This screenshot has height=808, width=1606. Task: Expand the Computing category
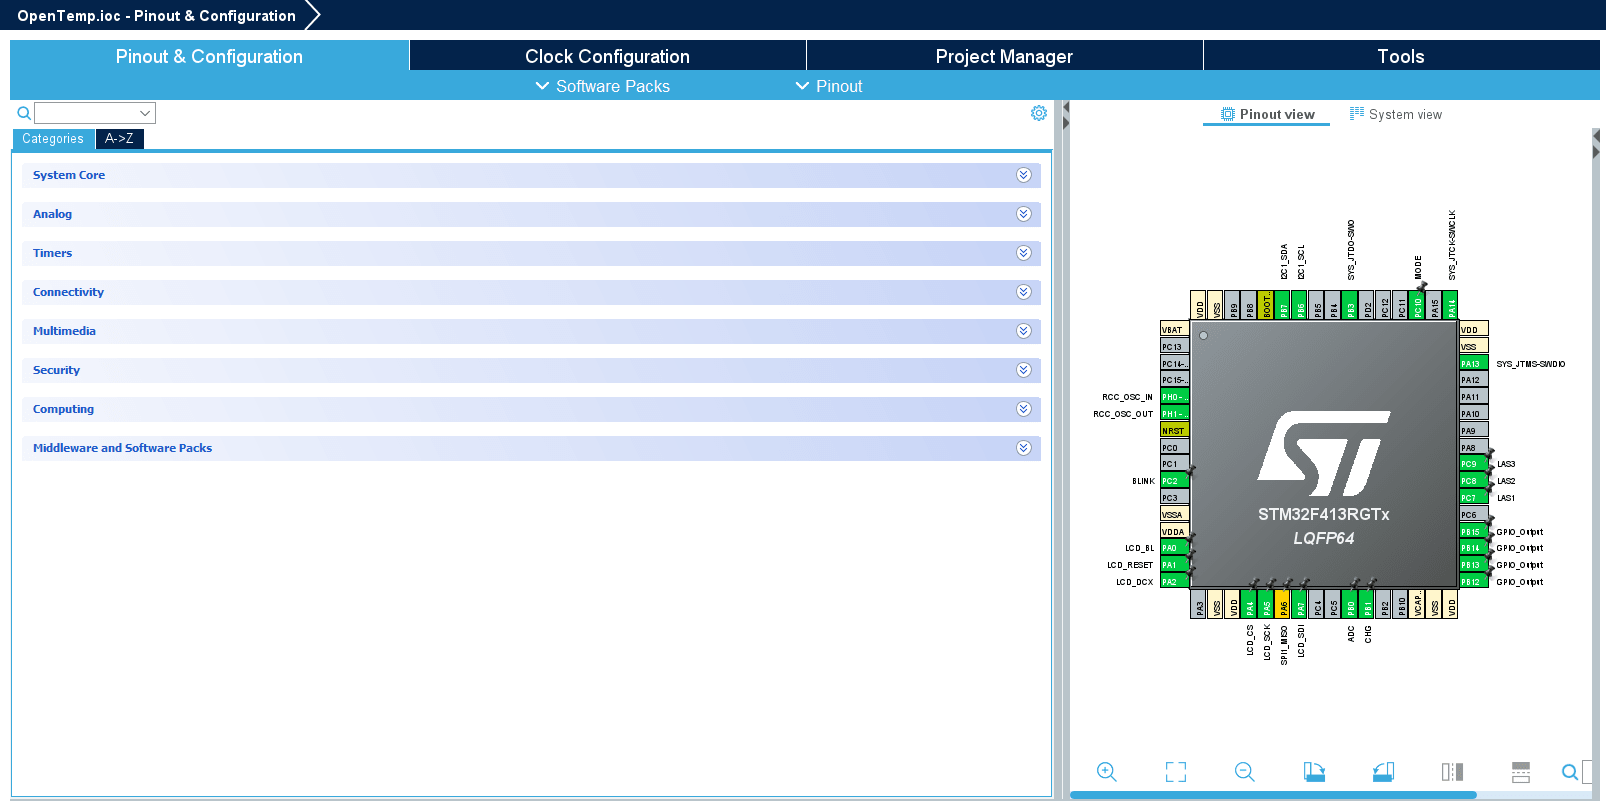point(1024,409)
